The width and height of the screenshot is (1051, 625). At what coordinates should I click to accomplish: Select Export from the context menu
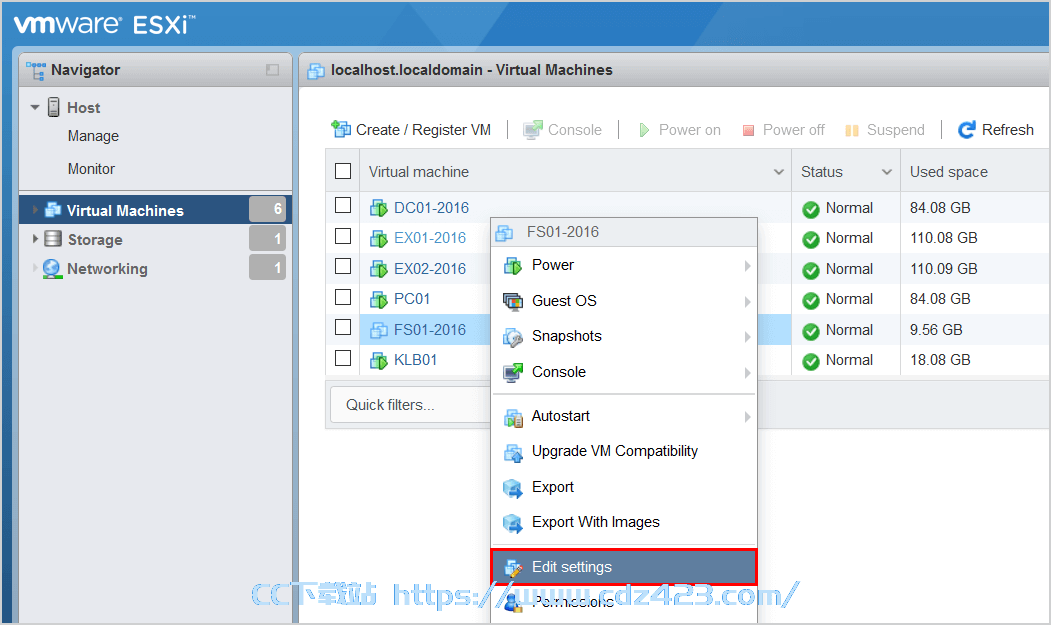[x=624, y=487]
